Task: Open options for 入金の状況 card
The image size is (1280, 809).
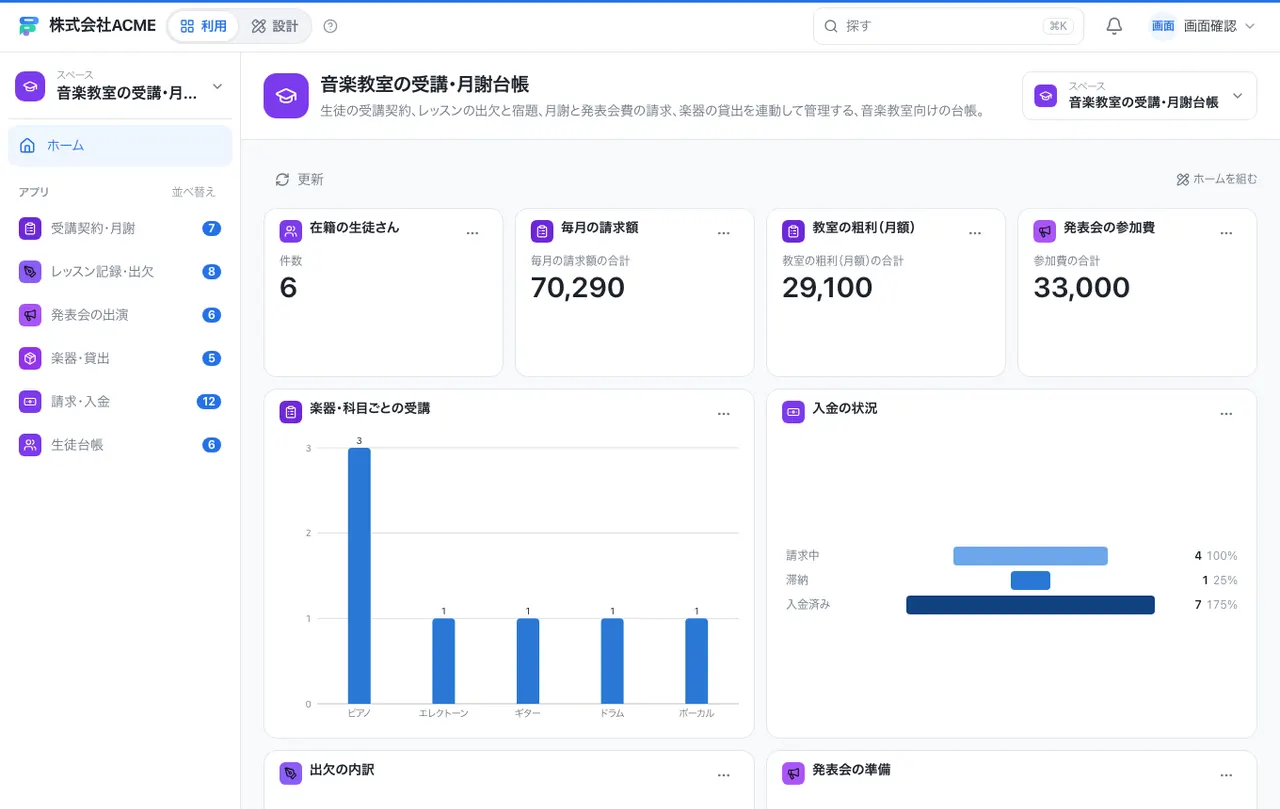Action: point(1226,413)
